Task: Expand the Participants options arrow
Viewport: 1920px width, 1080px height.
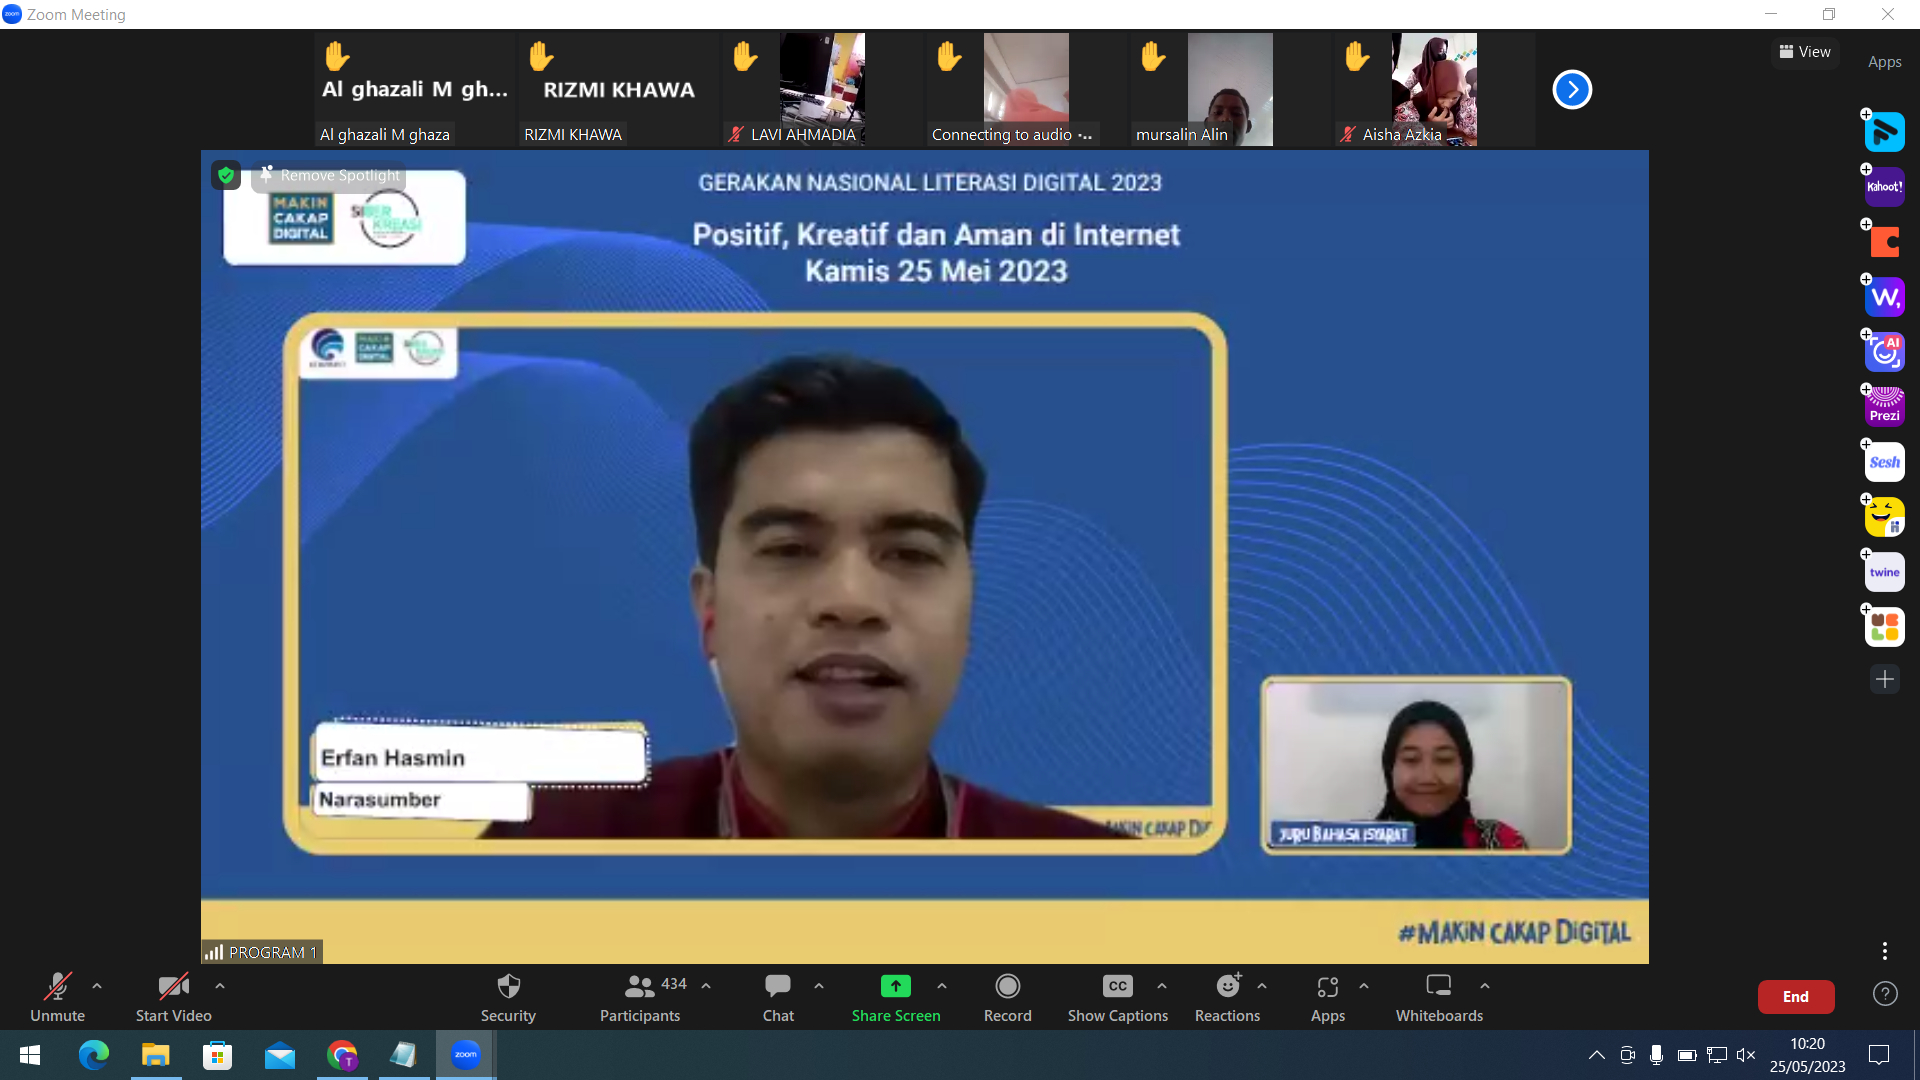Action: pos(706,986)
